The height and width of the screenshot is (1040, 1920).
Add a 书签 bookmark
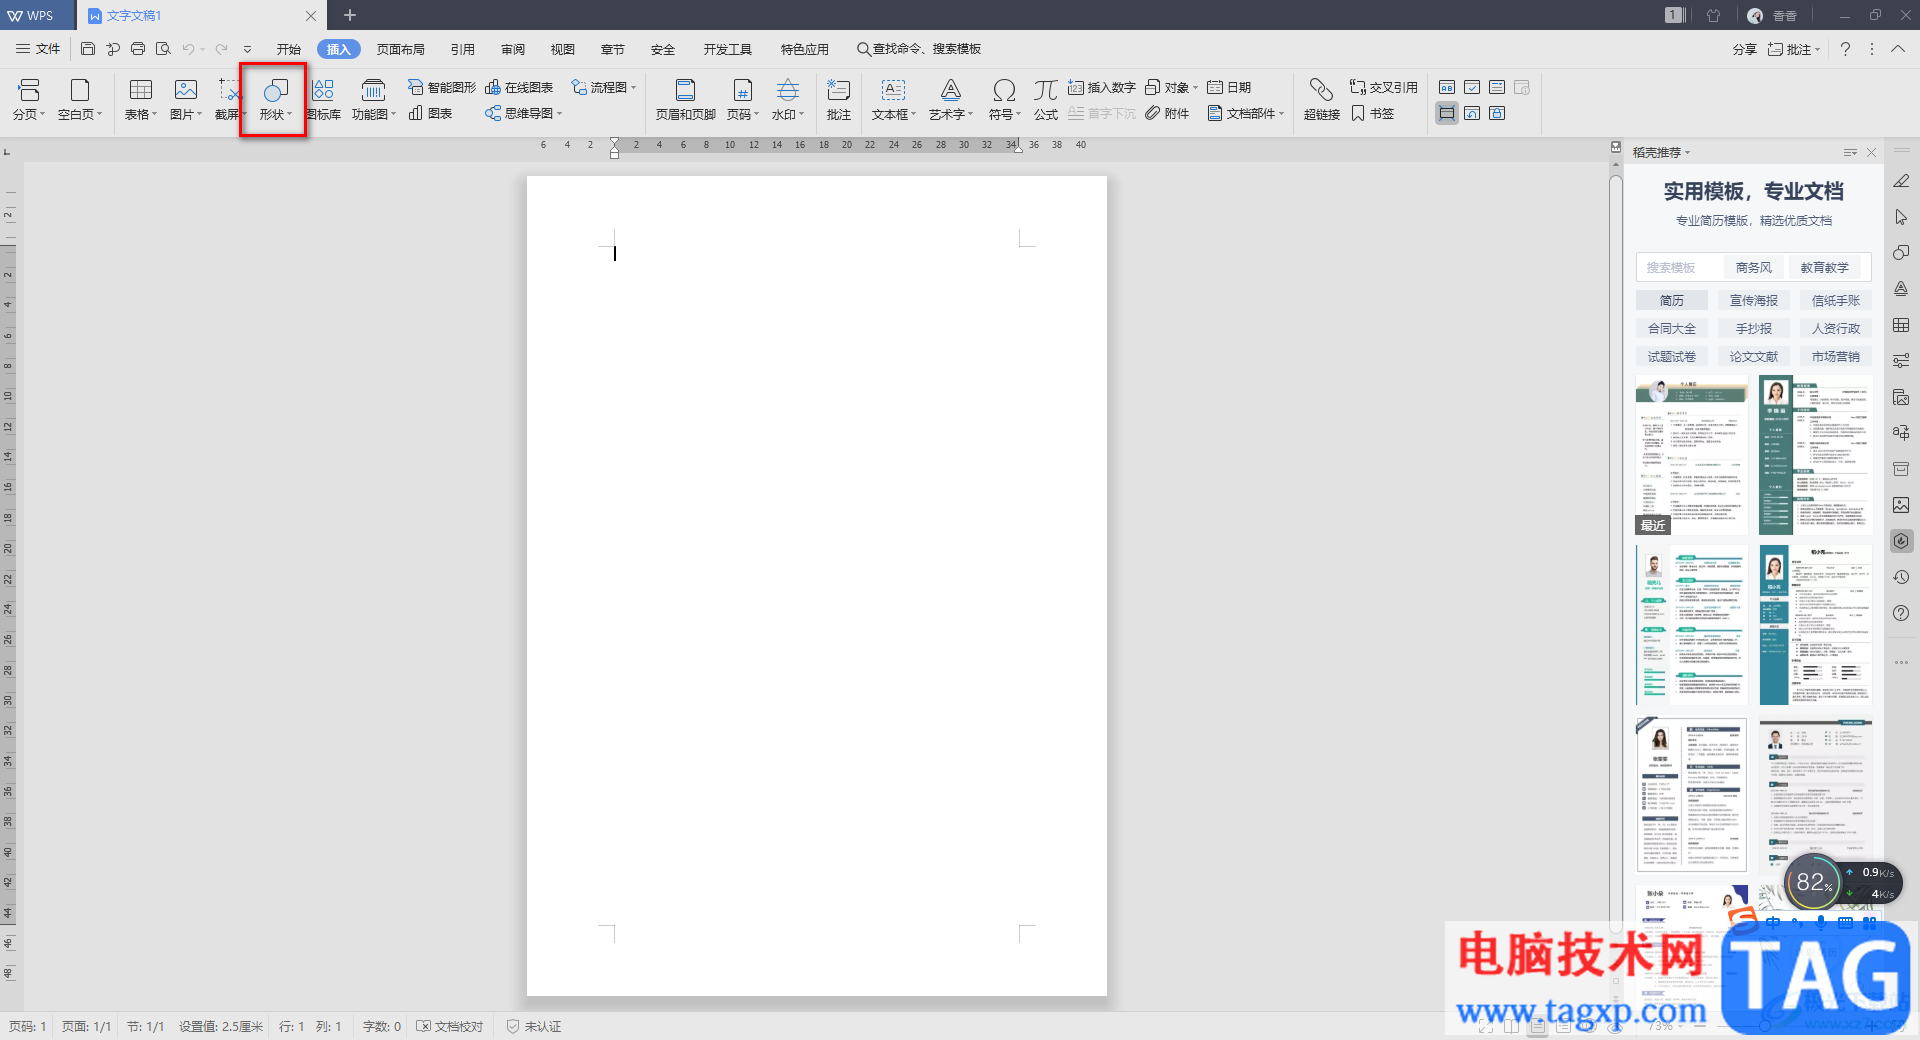1373,114
